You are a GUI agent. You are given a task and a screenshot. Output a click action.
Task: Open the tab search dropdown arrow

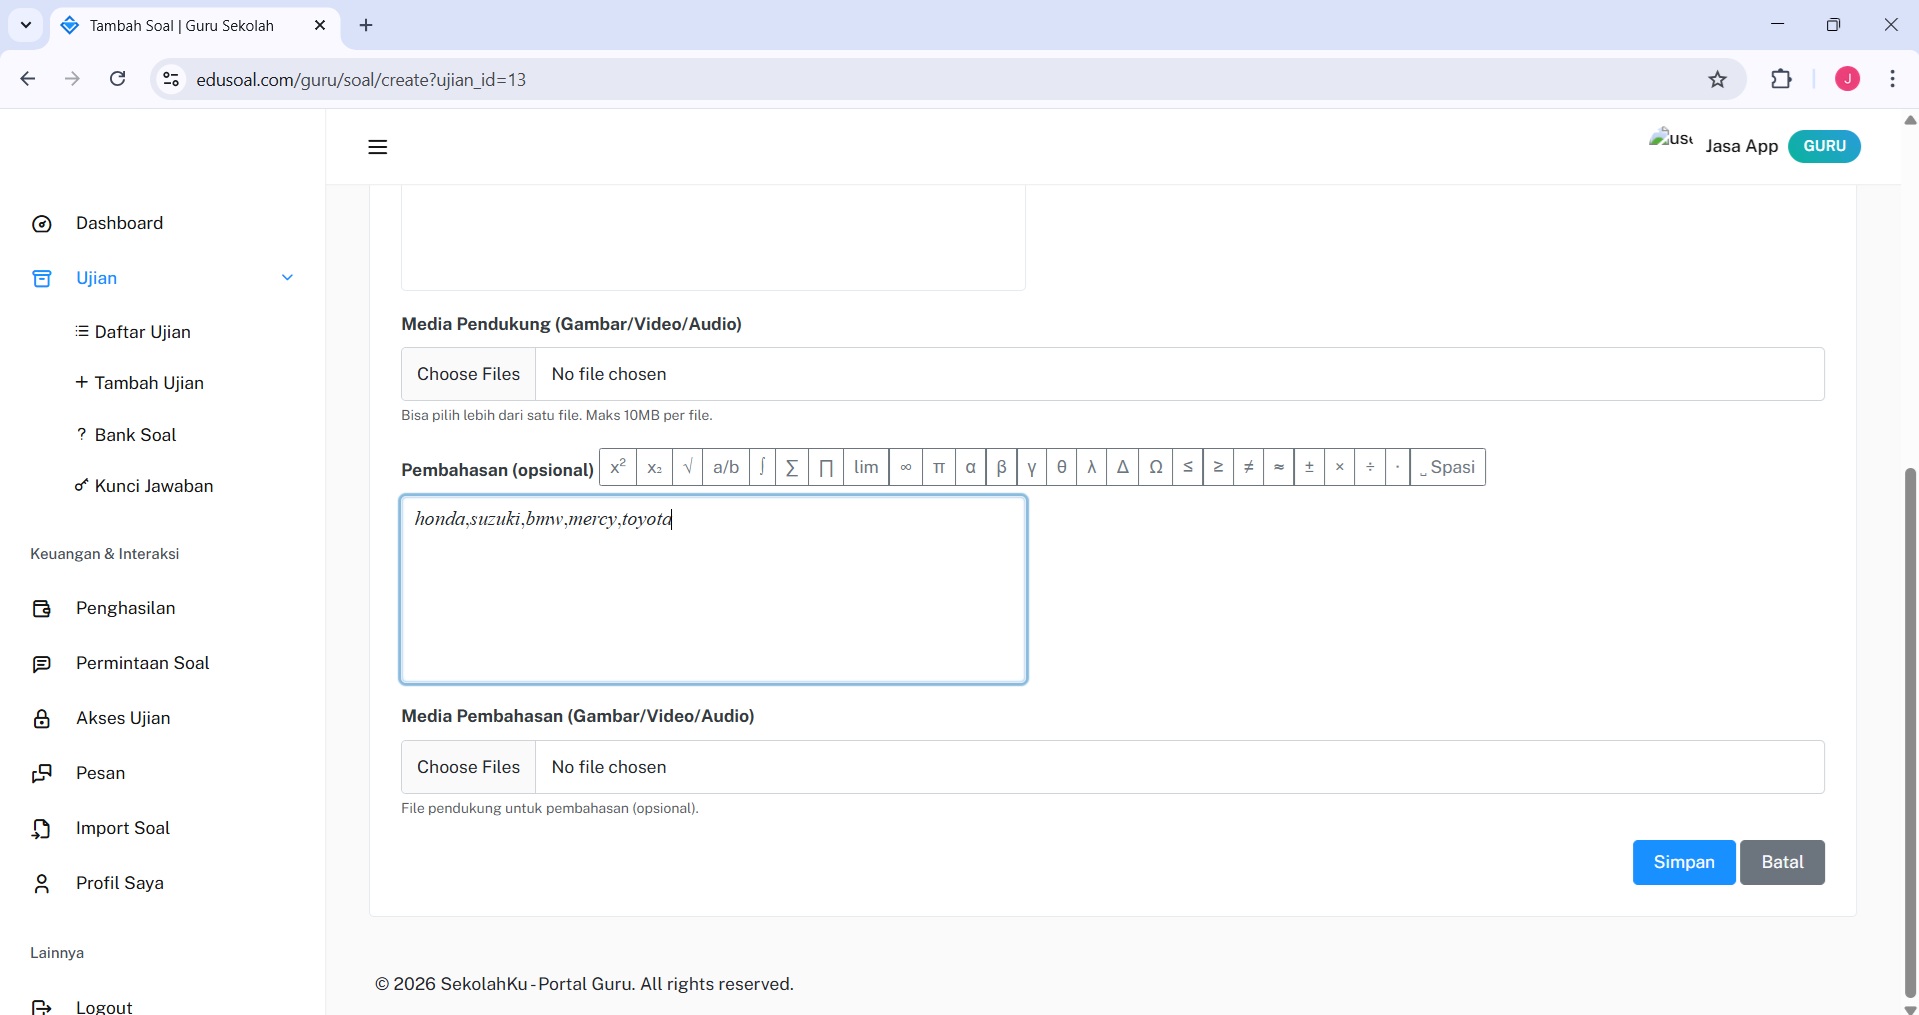pyautogui.click(x=26, y=25)
